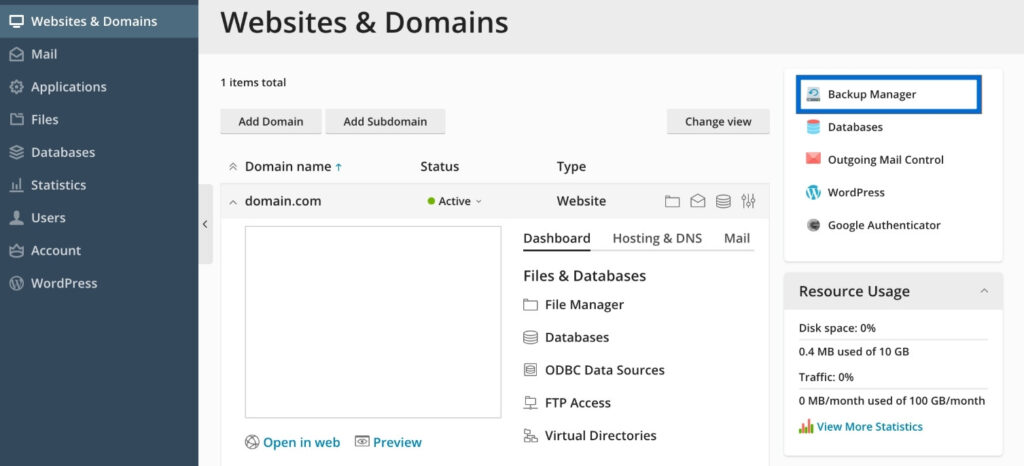Collapse the left sidebar handle
The width and height of the screenshot is (1024, 466).
tap(205, 224)
